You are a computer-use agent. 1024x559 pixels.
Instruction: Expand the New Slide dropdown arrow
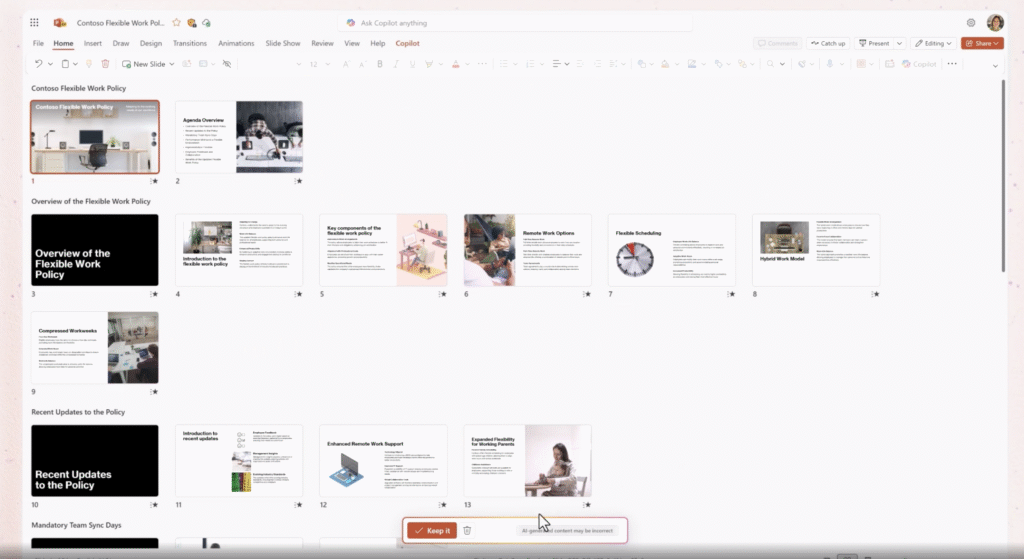[x=172, y=64]
